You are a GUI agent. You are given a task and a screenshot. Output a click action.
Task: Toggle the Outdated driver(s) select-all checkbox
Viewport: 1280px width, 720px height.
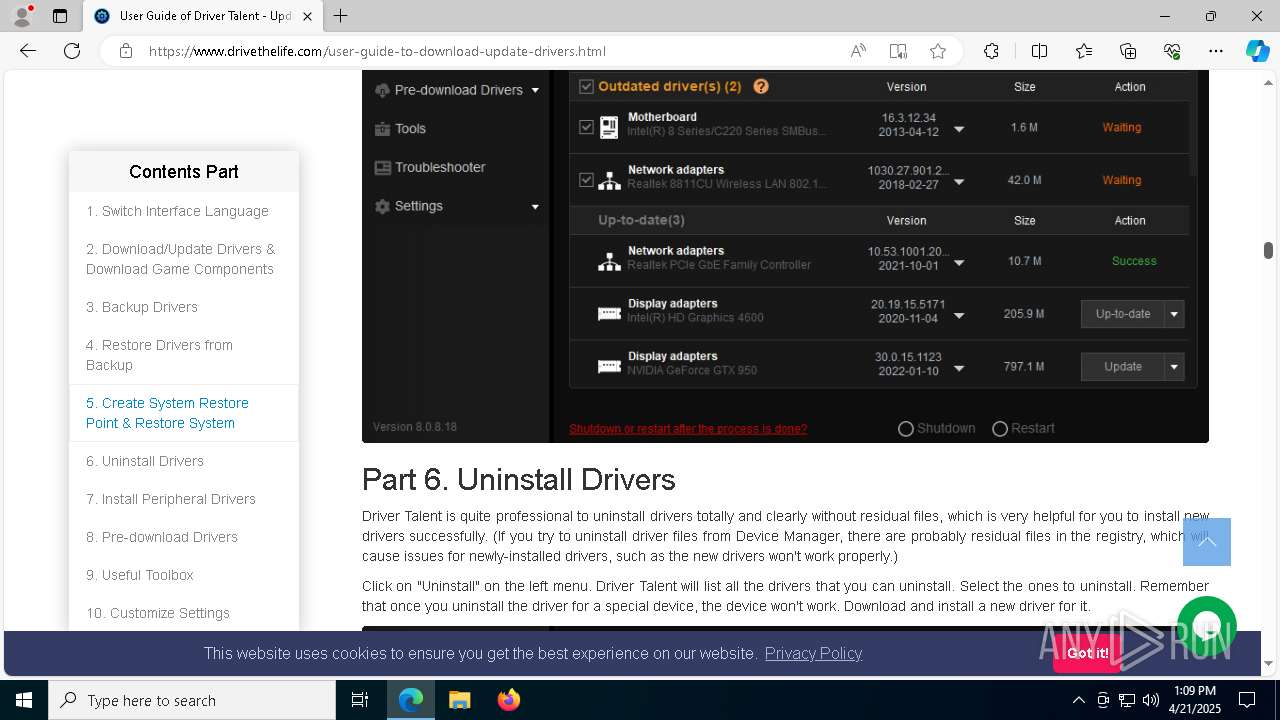click(x=586, y=86)
